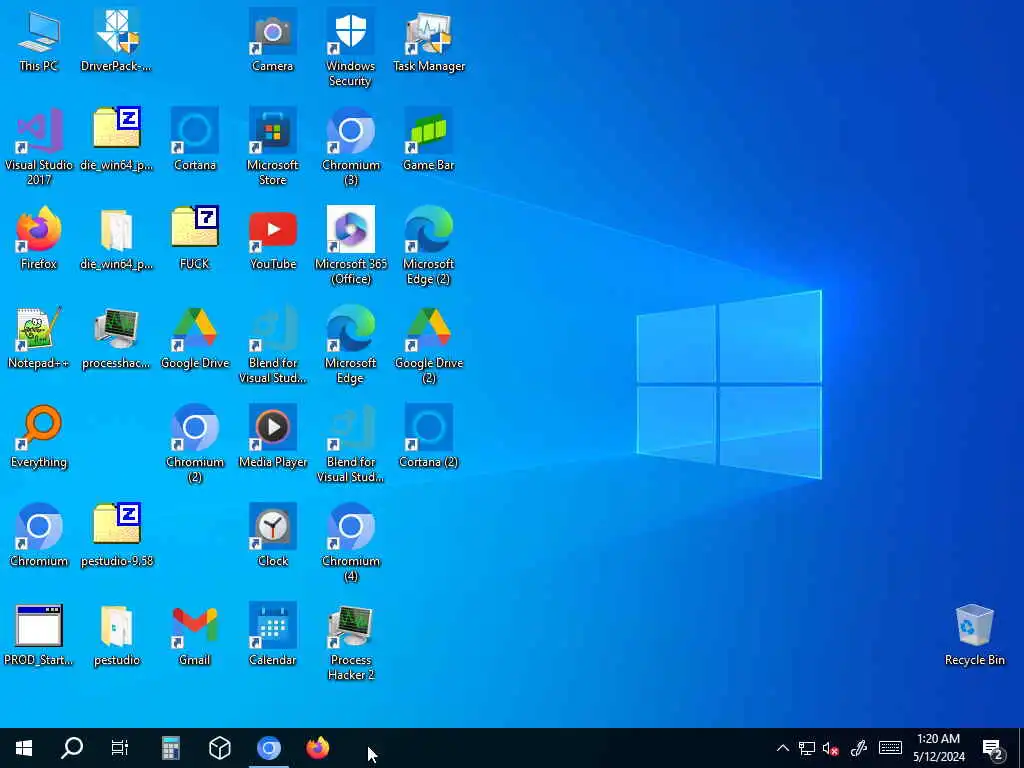Open the Windows Start menu
This screenshot has width=1024, height=768.
coord(24,748)
